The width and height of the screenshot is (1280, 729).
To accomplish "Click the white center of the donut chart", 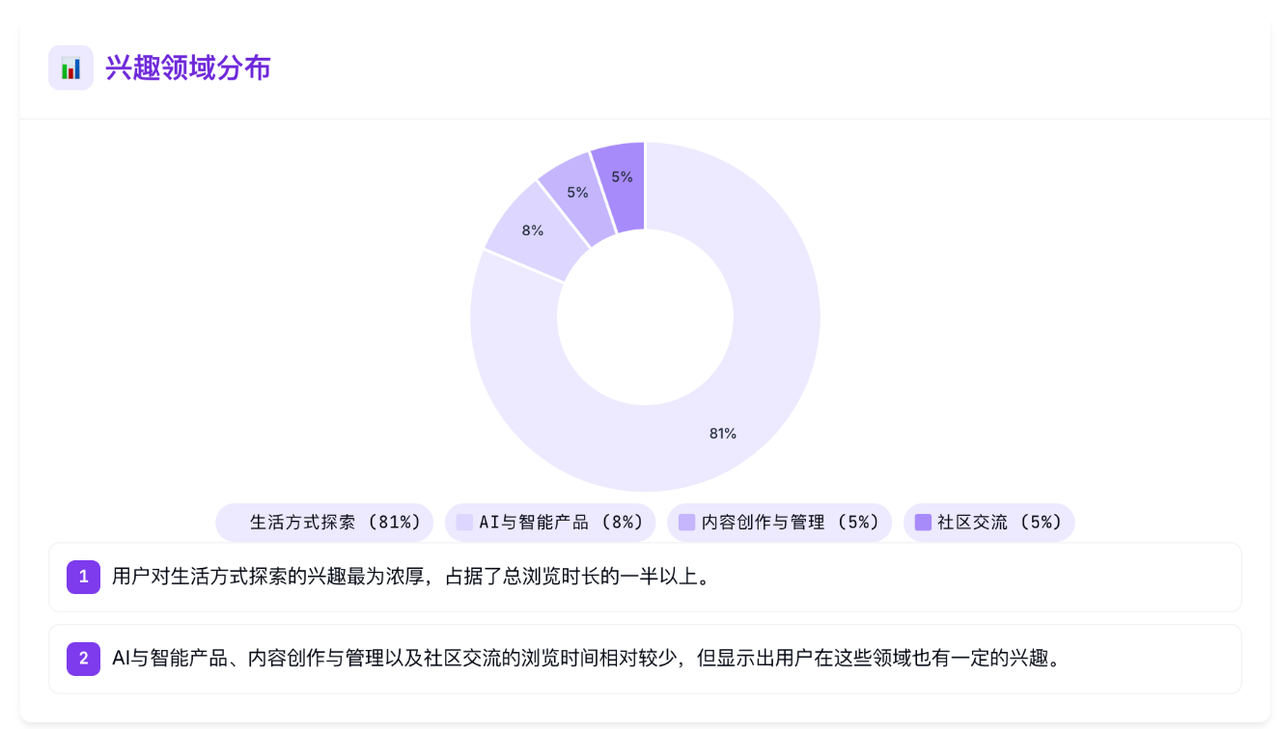I will (645, 317).
